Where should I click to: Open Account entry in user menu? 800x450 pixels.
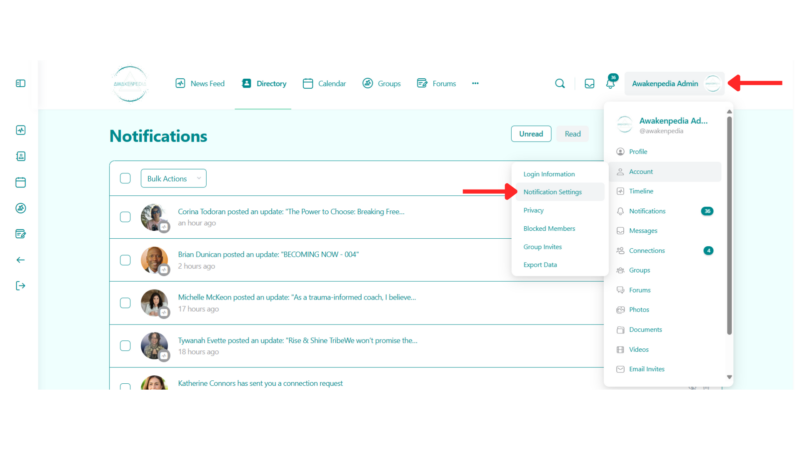[665, 171]
